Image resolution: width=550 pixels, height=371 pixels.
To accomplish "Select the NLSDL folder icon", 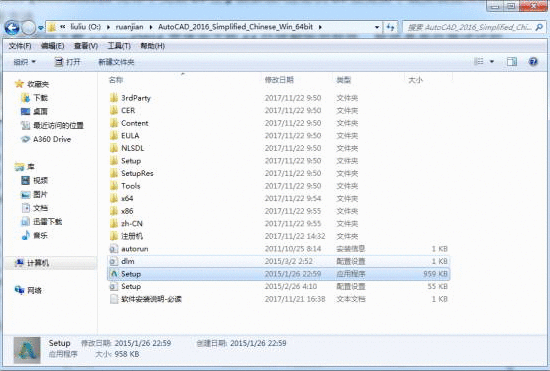I will pos(114,148).
